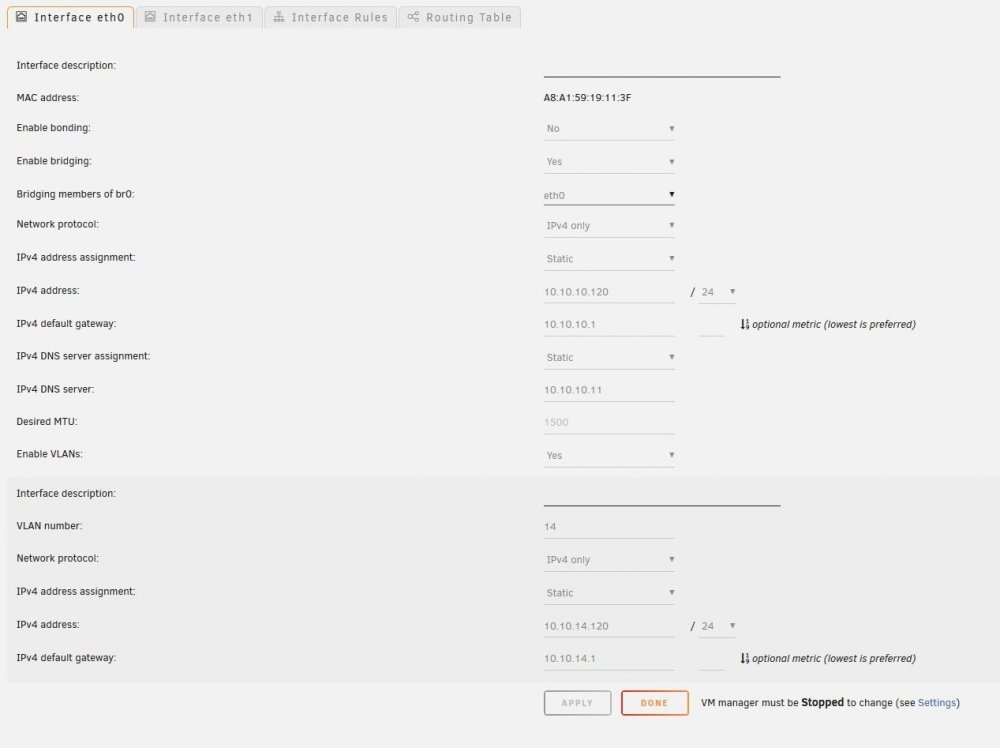Expand Bridging members of br0 dropdown
1000x748 pixels.
click(609, 195)
